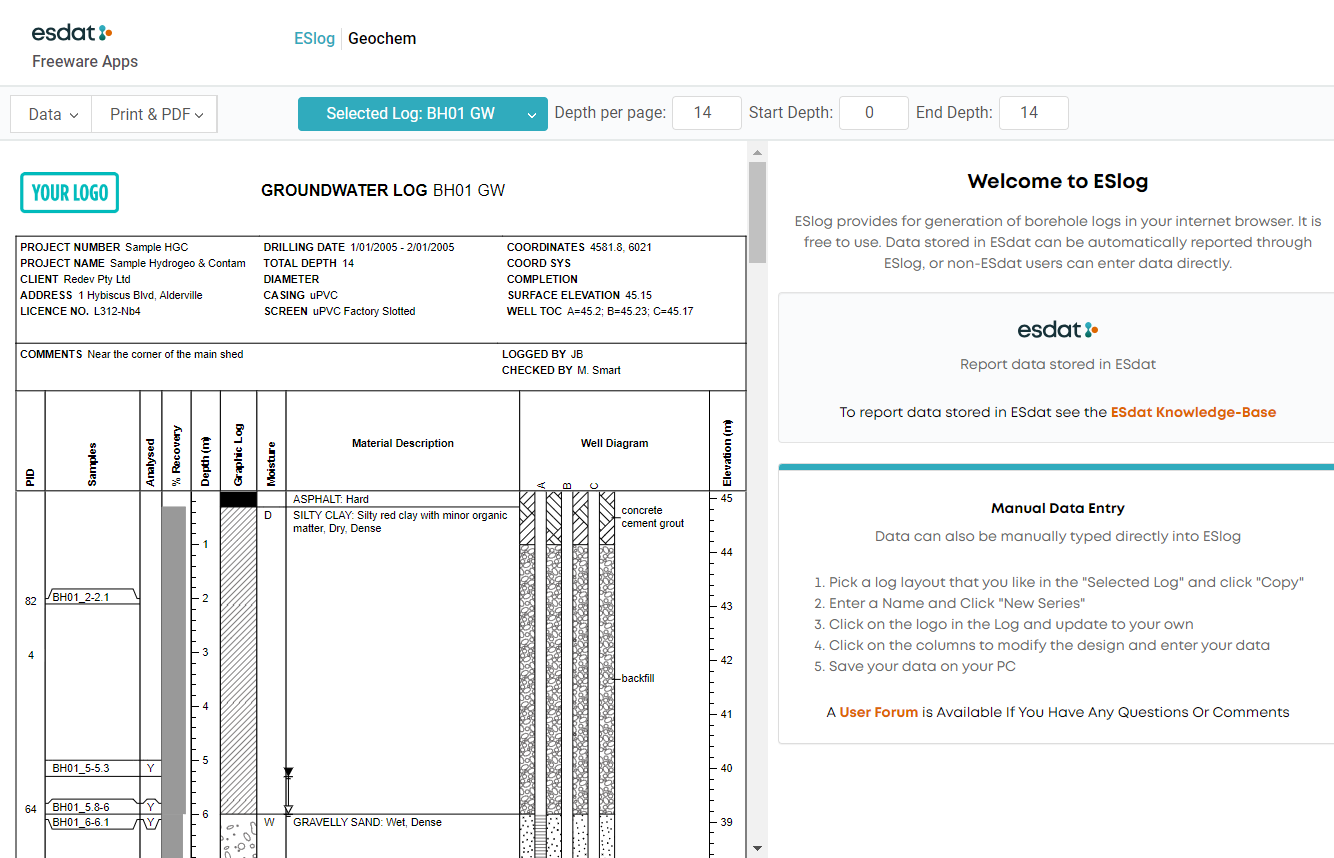Click the Analysed column header
1334x858 pixels.
tap(150, 462)
